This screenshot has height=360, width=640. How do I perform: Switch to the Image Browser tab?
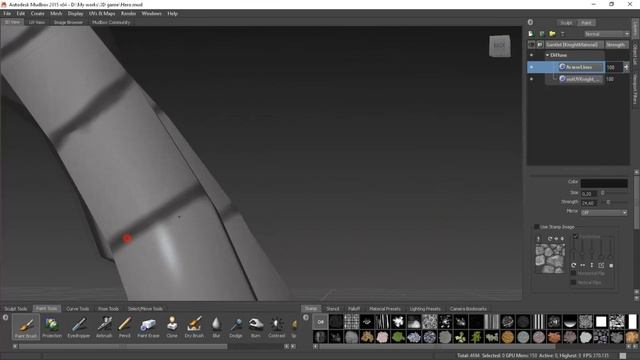(x=68, y=22)
